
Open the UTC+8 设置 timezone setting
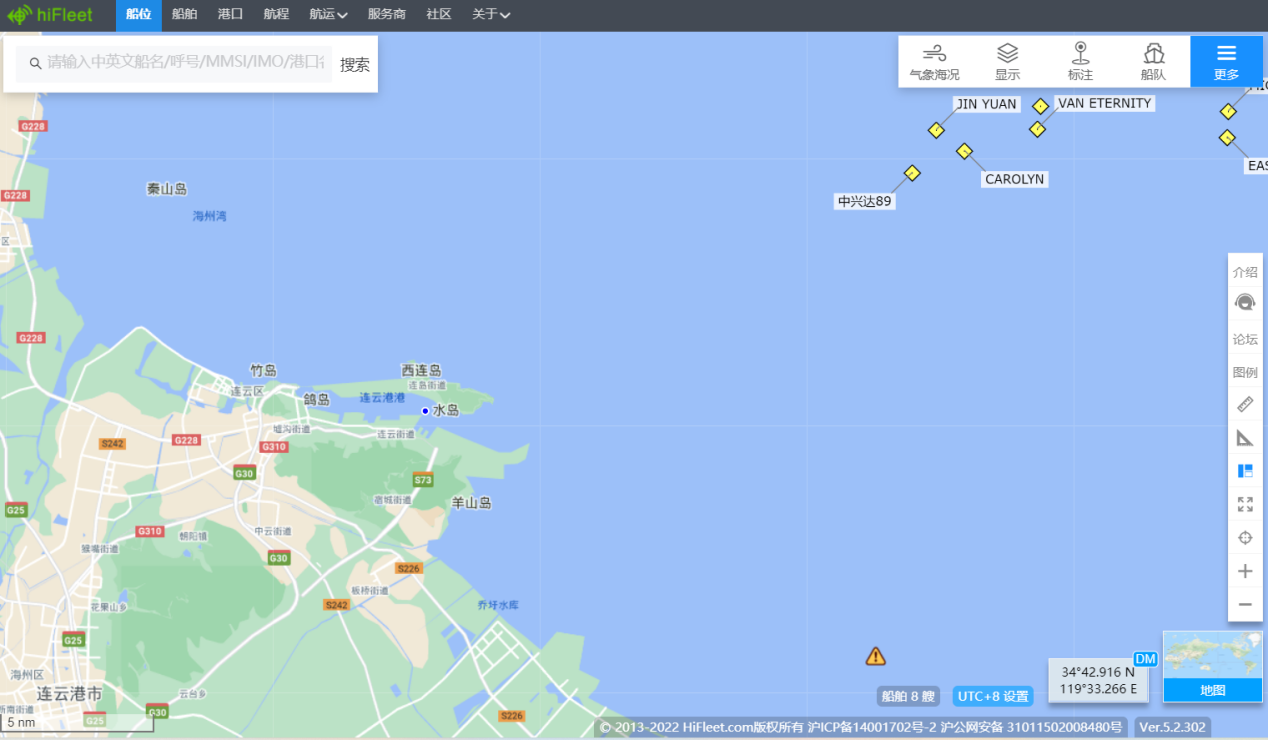[x=993, y=696]
